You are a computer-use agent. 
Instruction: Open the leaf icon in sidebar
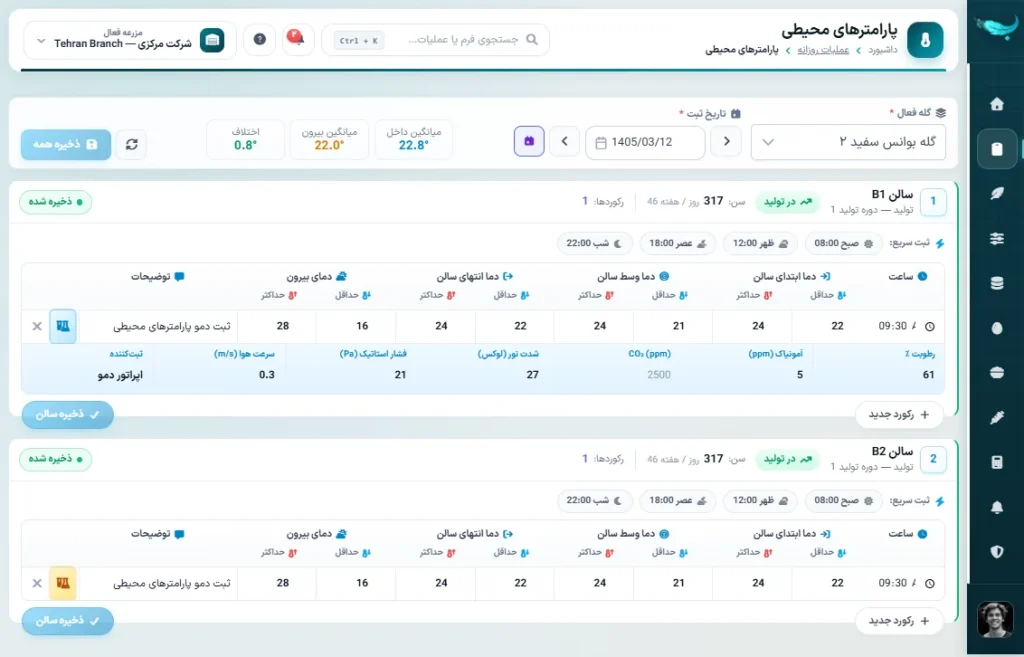point(997,193)
